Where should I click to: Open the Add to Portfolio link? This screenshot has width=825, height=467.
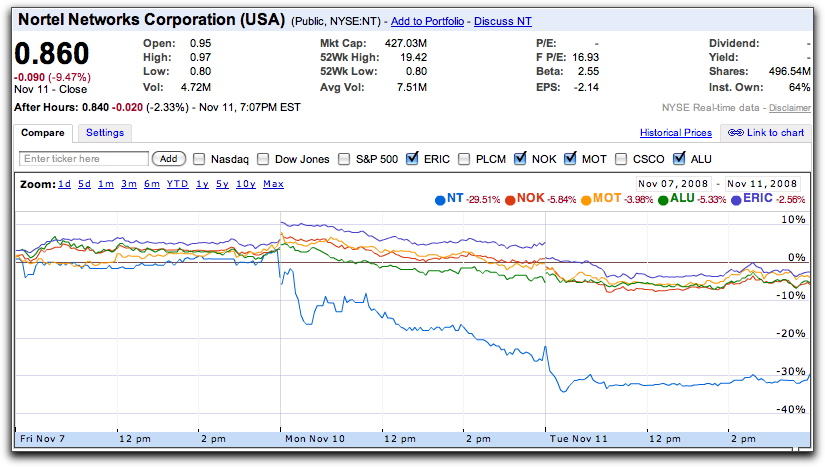pos(427,21)
